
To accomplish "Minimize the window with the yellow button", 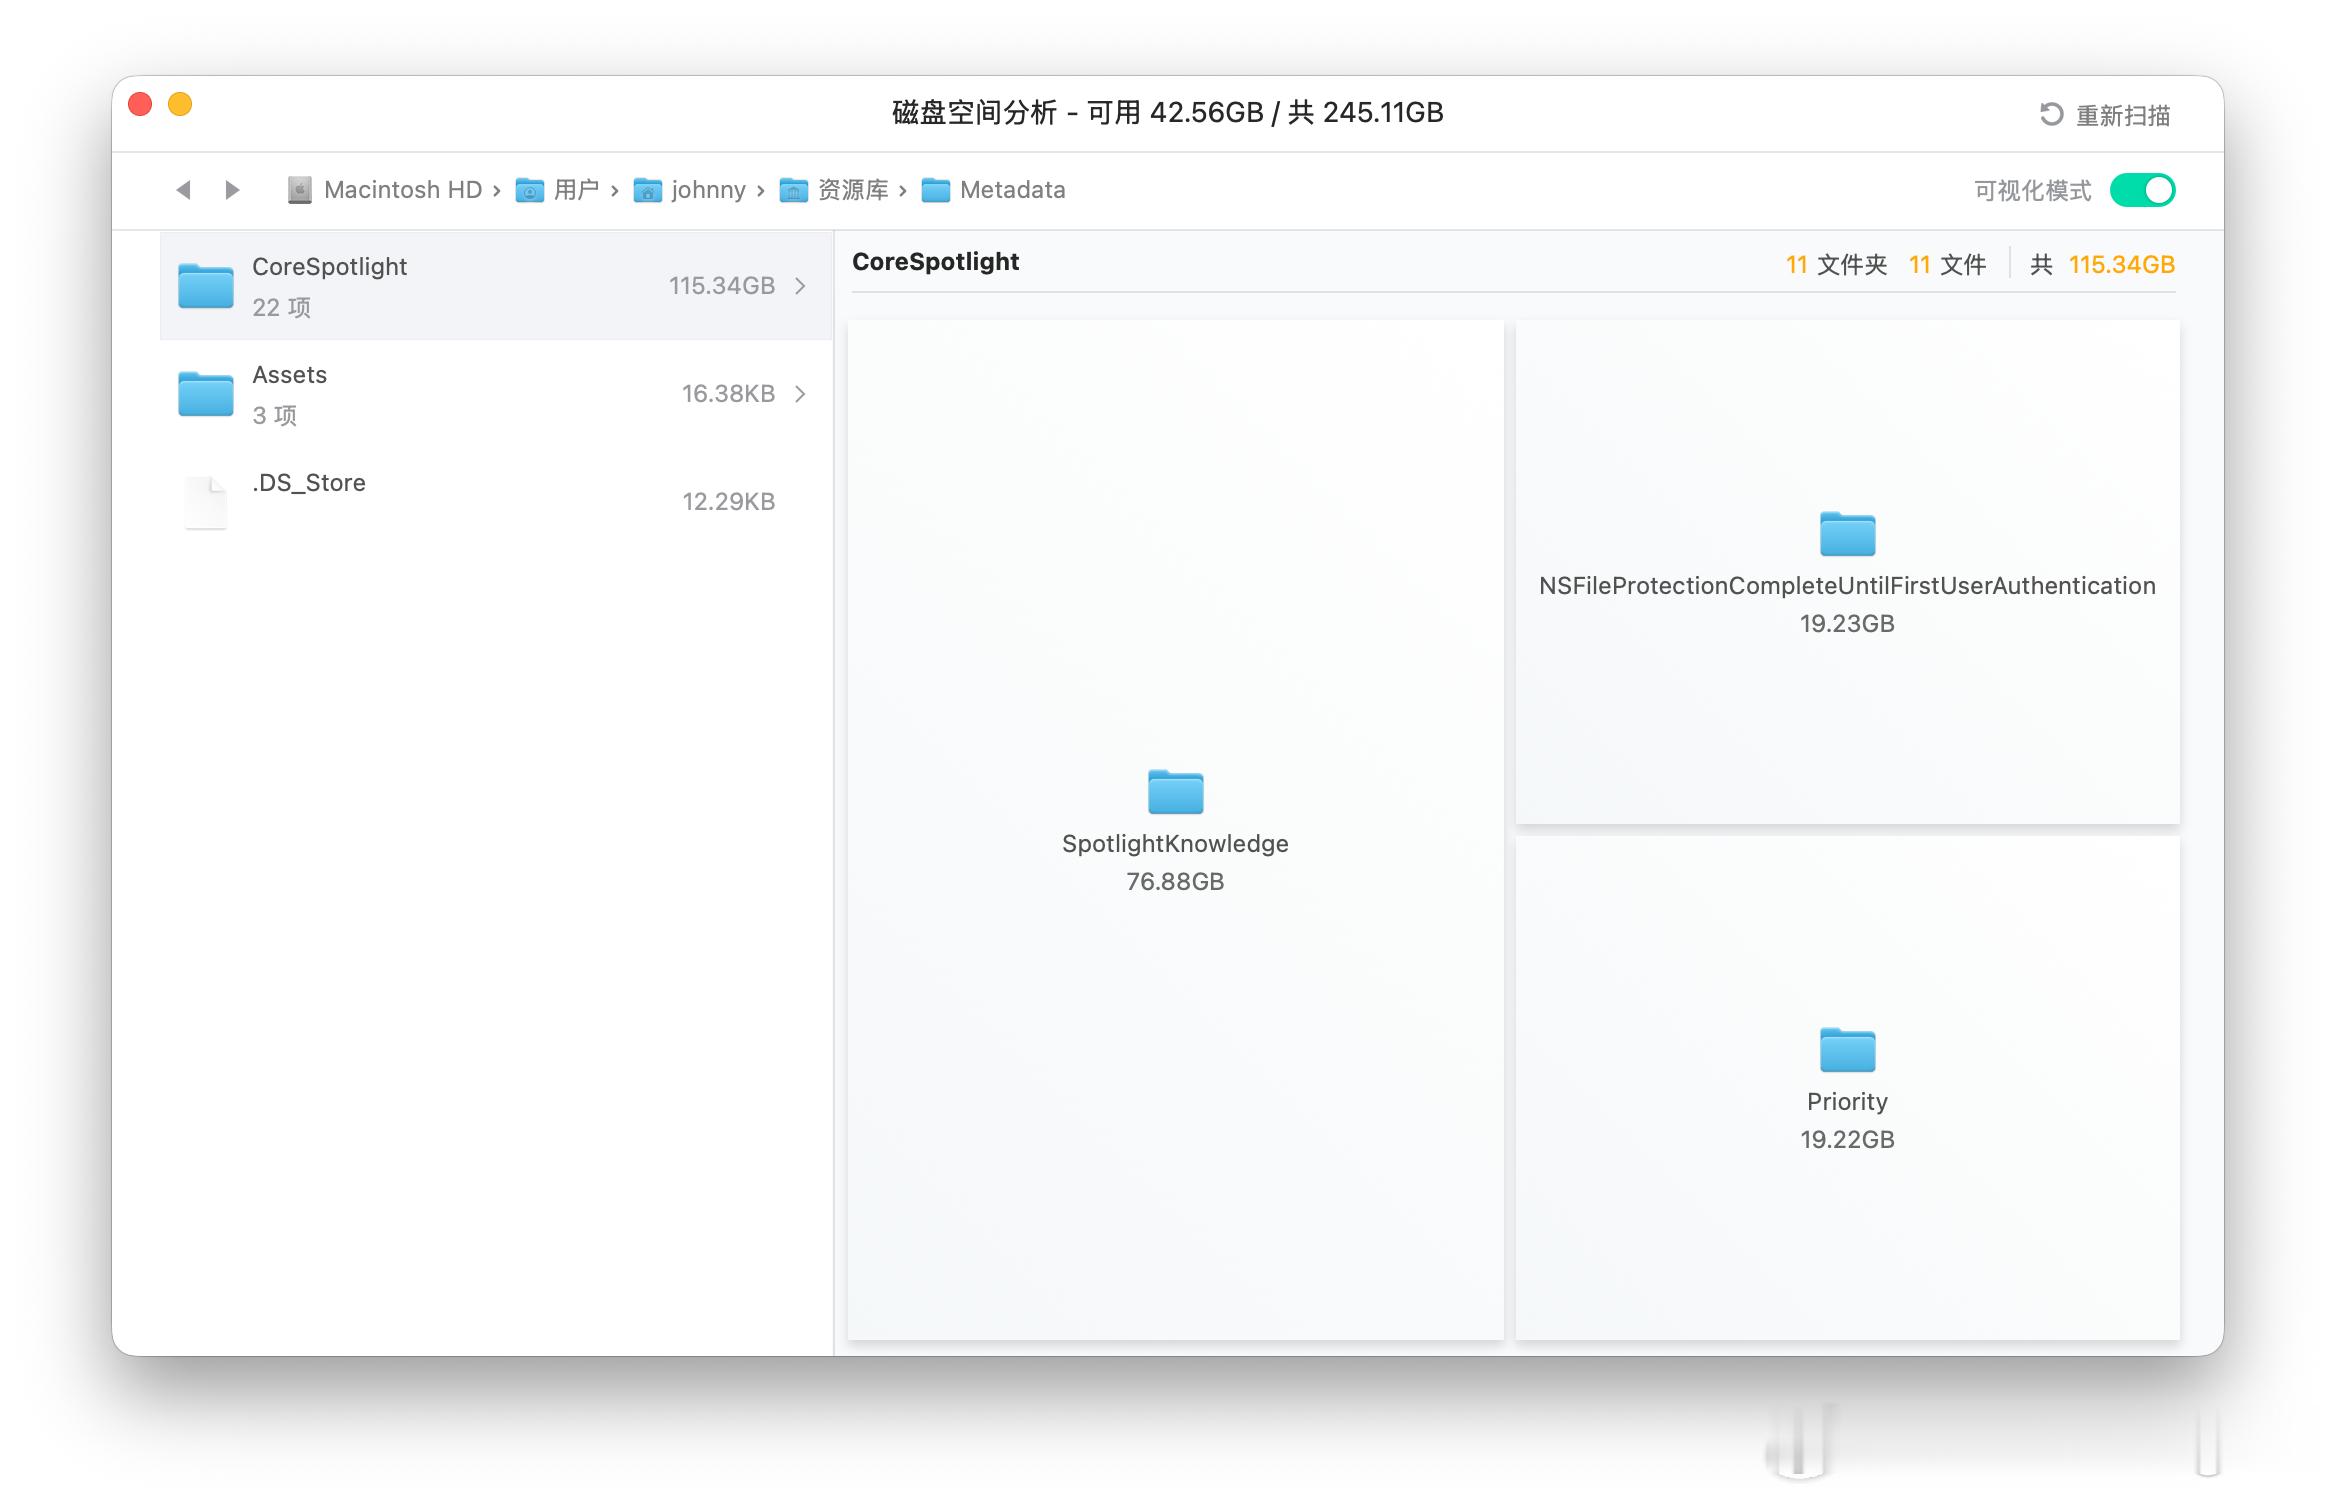I will [x=180, y=104].
